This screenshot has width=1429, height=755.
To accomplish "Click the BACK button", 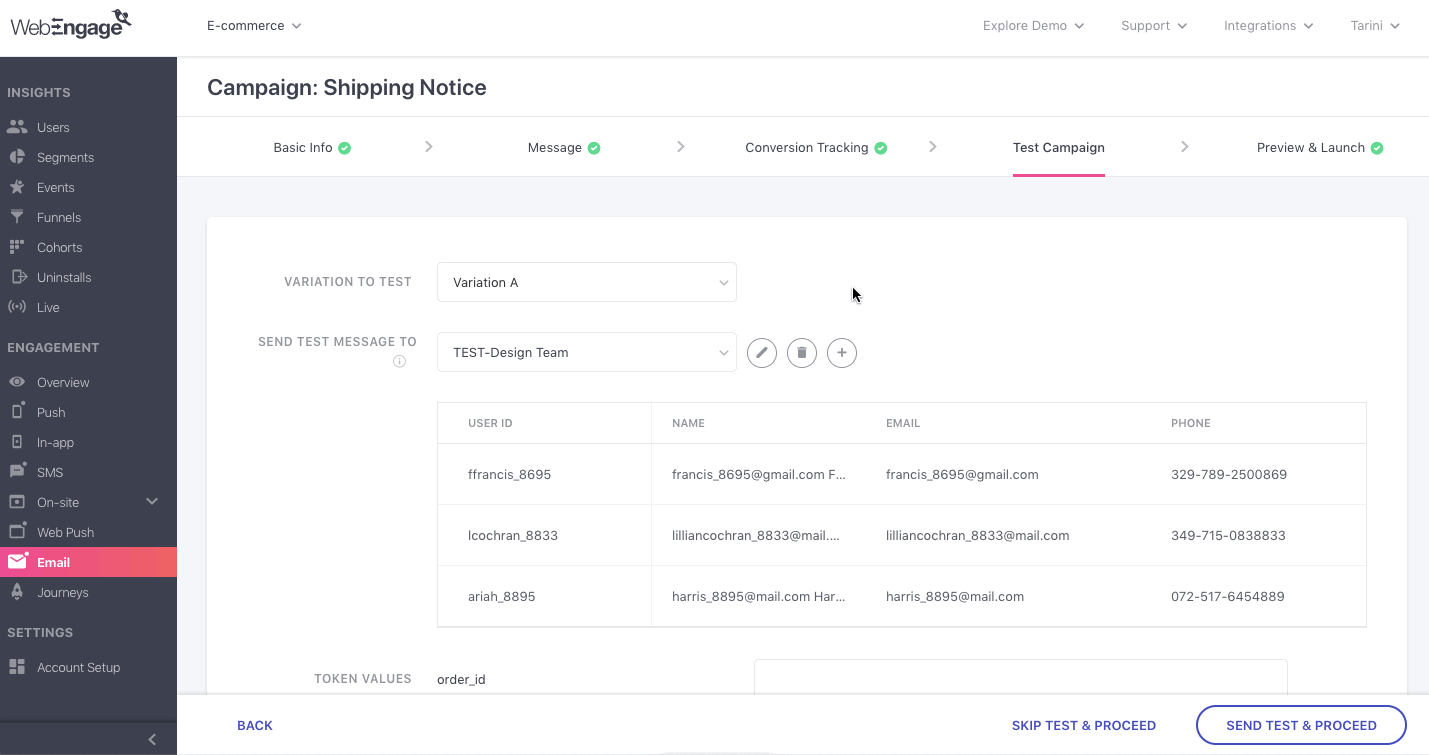I will [255, 725].
